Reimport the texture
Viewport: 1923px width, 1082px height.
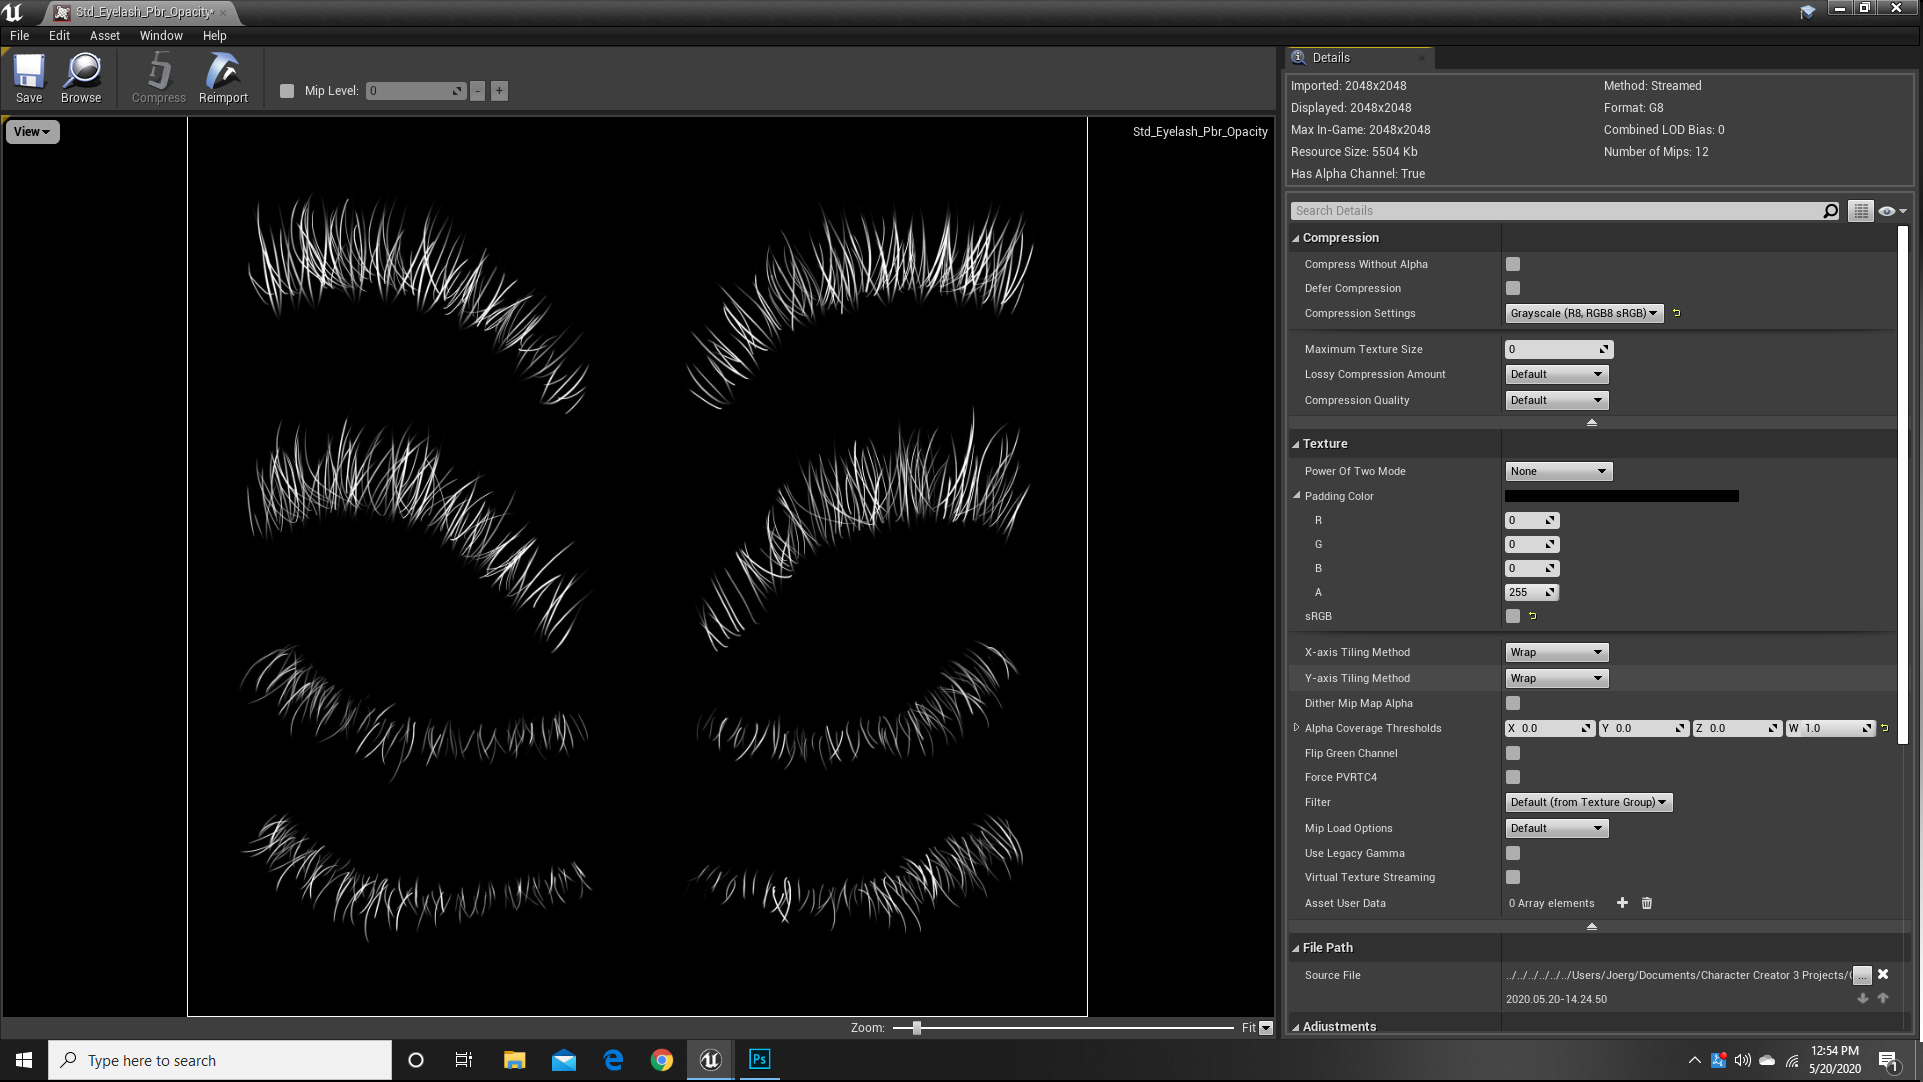(x=223, y=79)
